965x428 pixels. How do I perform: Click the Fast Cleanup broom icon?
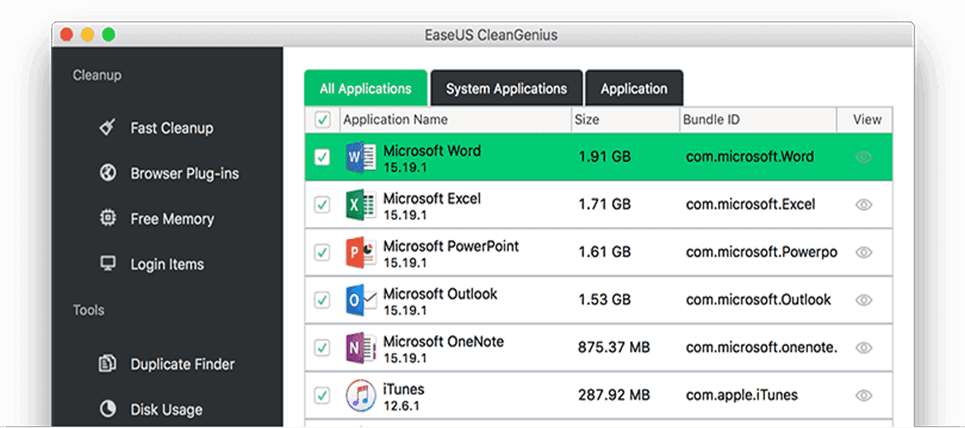tap(108, 127)
